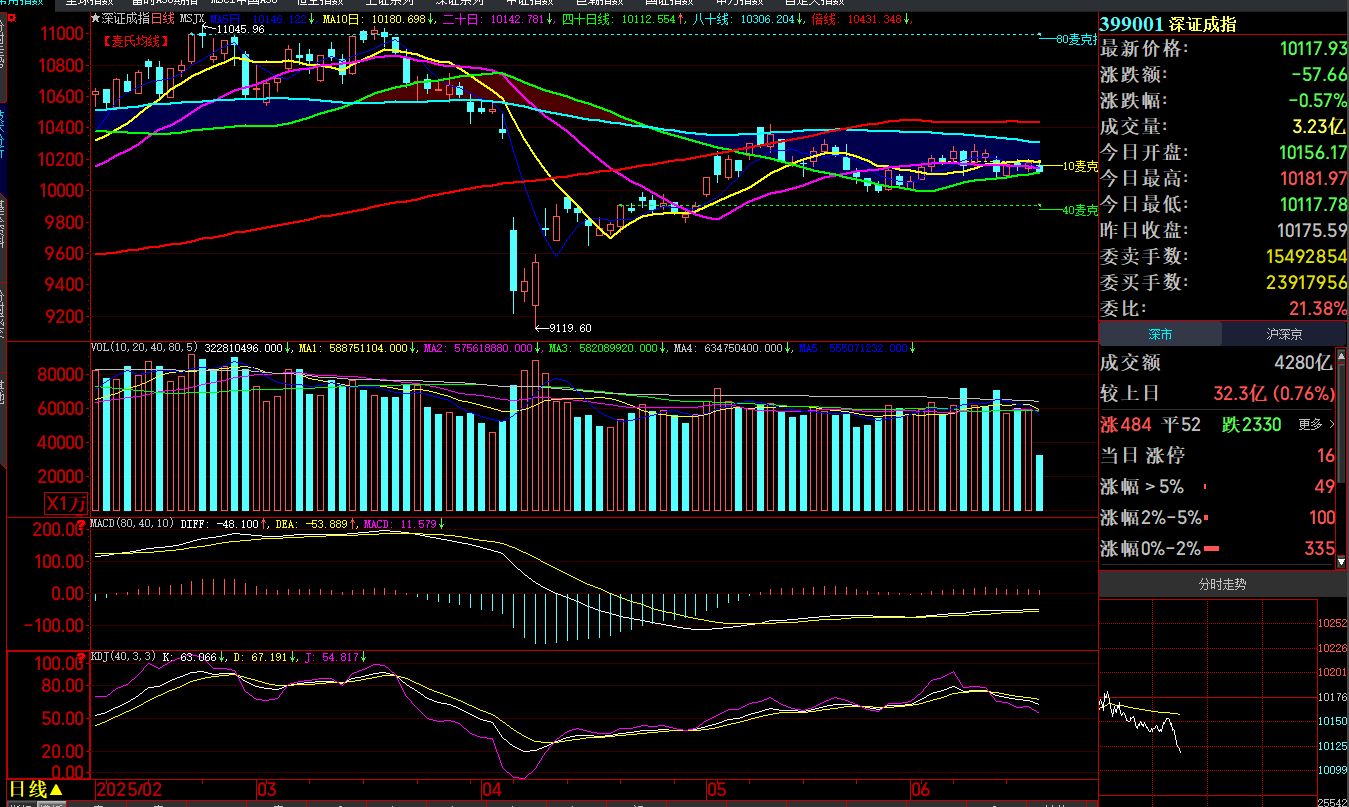Open the 分时走势 panel header
Screen dimensions: 1349x807
coord(1223,584)
